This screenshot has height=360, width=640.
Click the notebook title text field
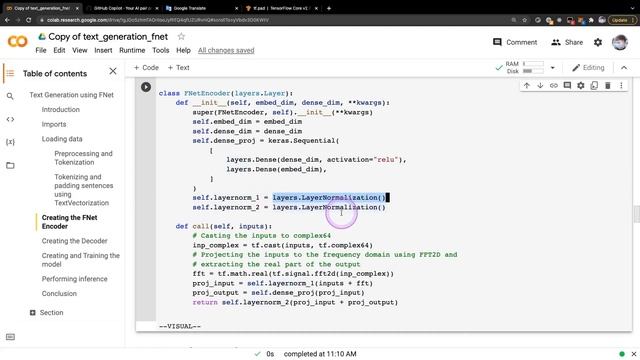(108, 37)
